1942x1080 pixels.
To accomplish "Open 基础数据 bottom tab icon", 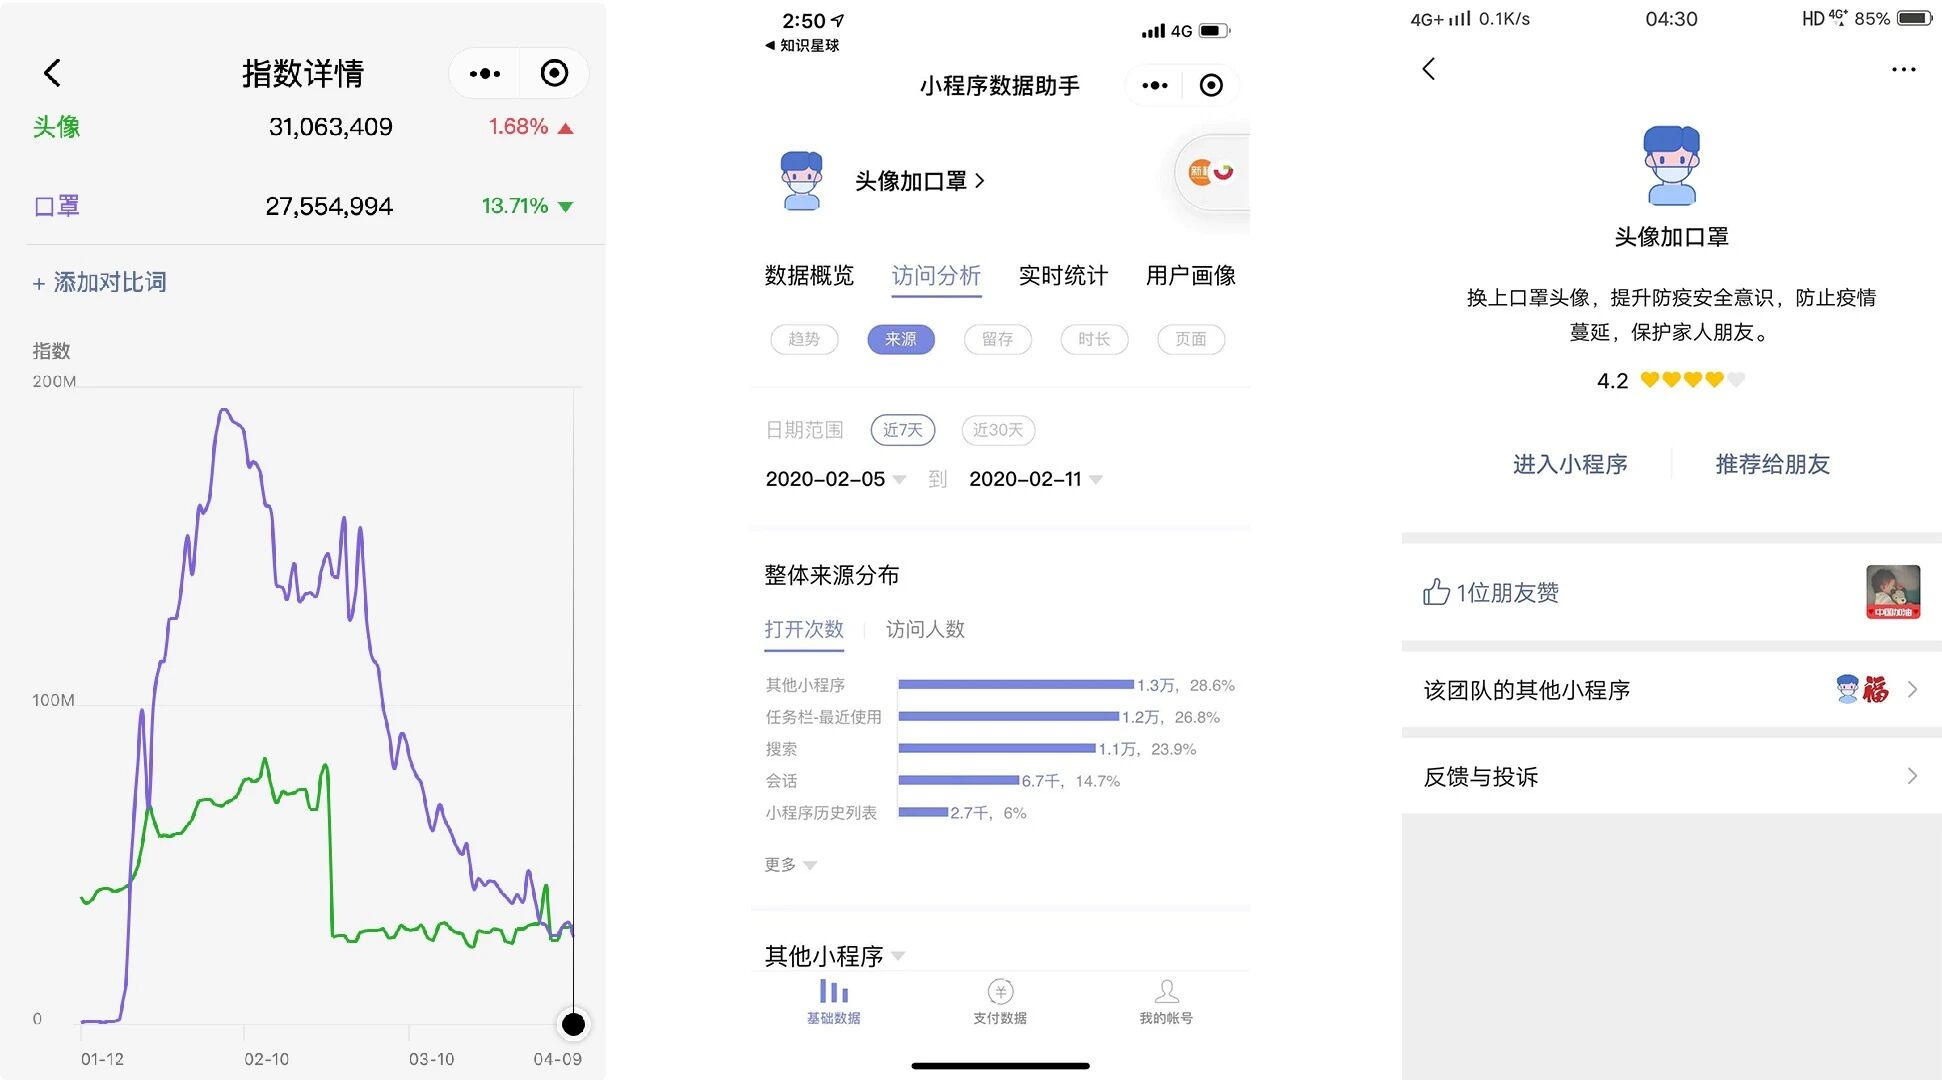I will 833,992.
